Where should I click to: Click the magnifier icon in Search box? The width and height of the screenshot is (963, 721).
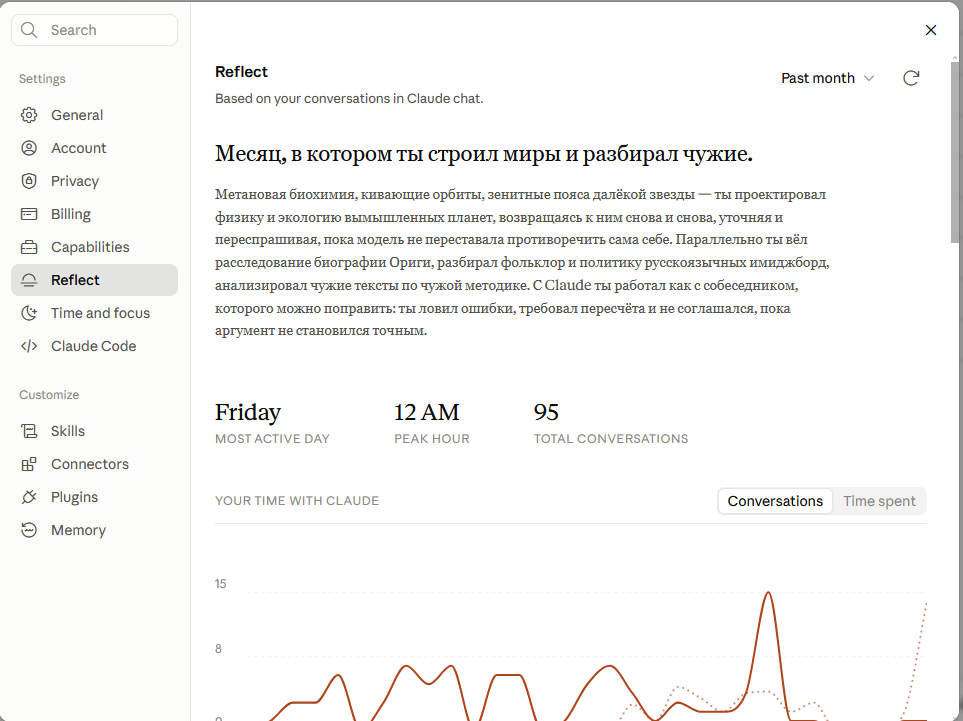tap(29, 30)
